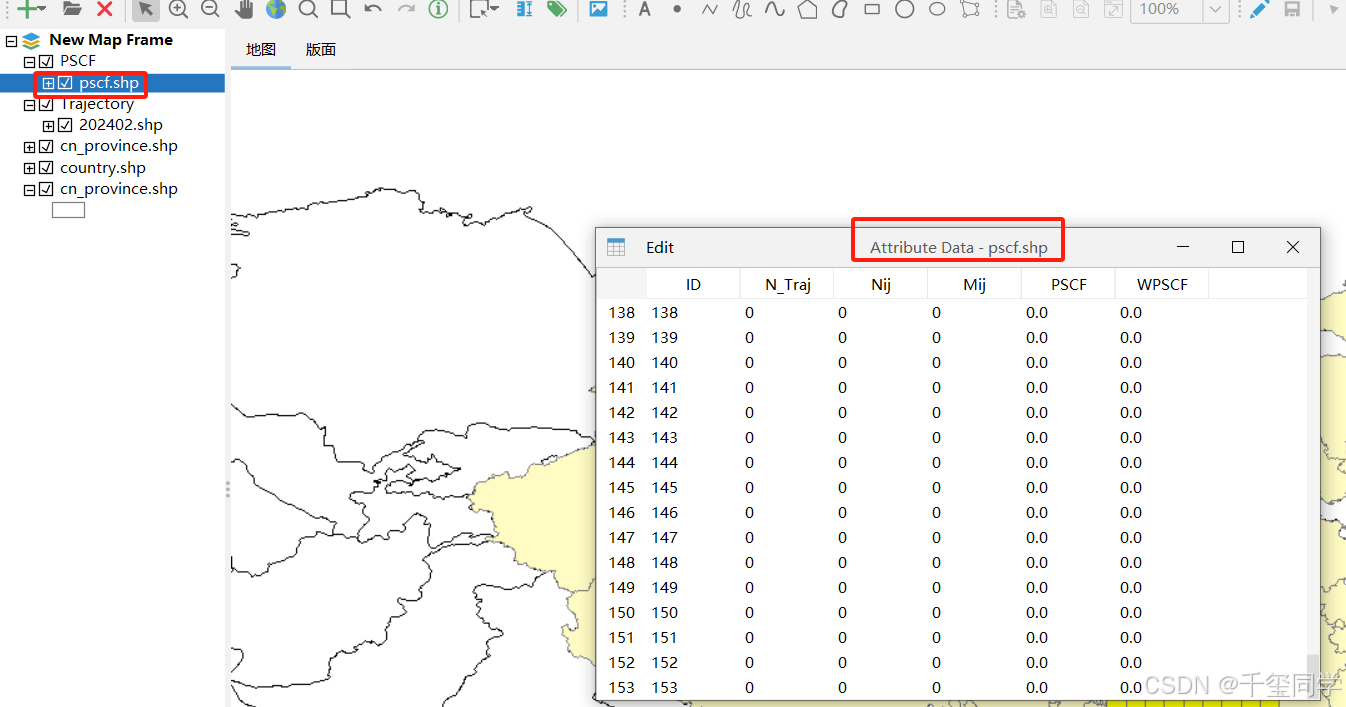Click the blue pencil edit icon
Image resolution: width=1346 pixels, height=707 pixels.
tap(1260, 9)
